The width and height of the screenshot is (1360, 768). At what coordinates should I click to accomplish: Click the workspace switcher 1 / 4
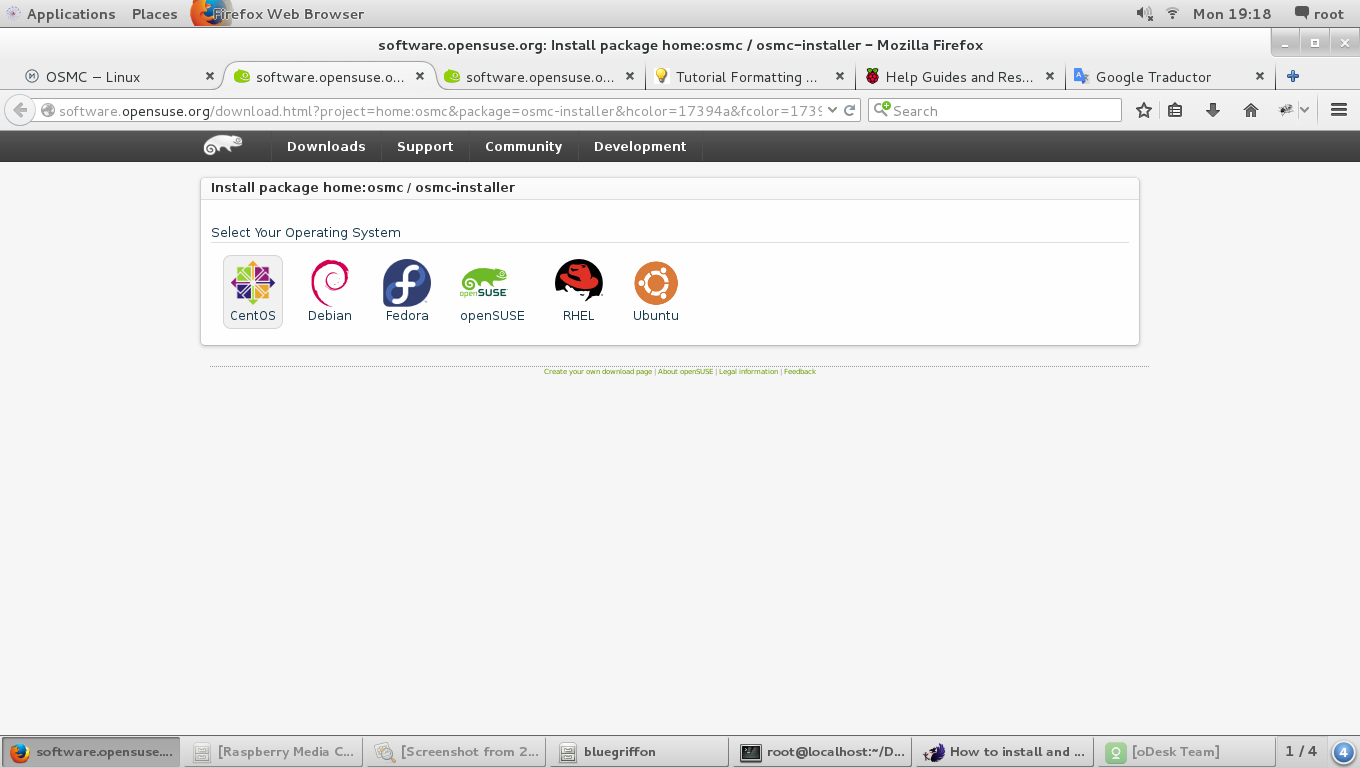[x=1301, y=751]
